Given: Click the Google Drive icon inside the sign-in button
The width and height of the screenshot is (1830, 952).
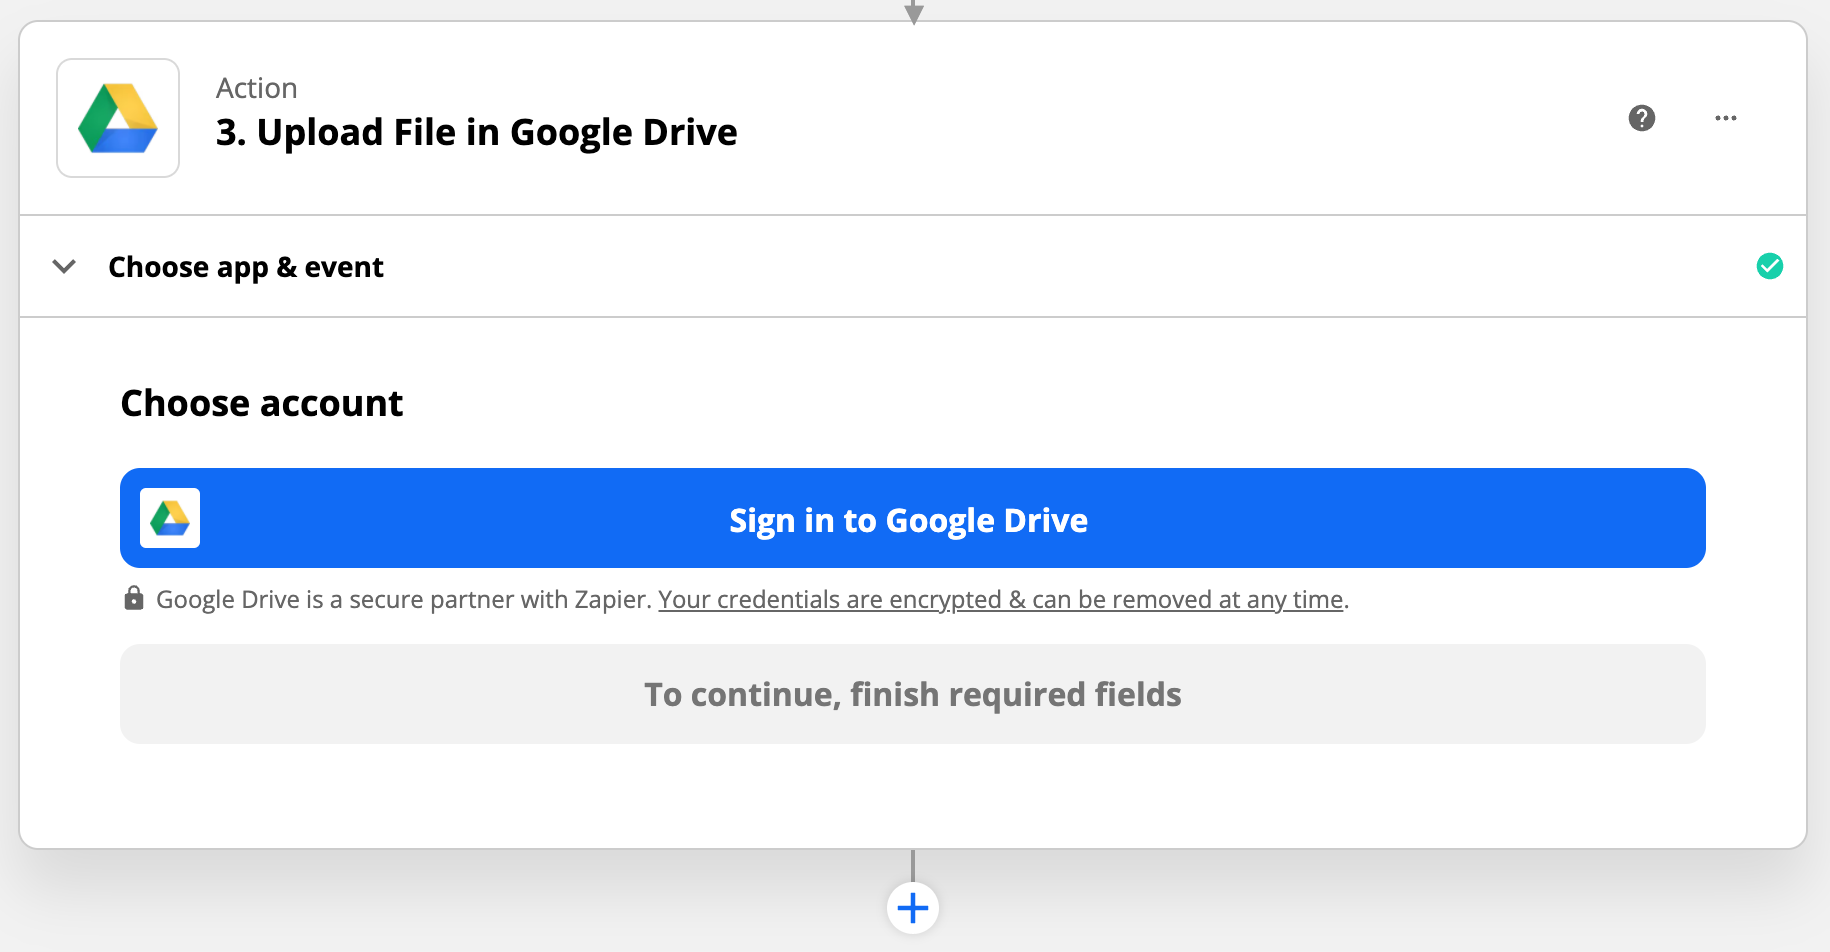Looking at the screenshot, I should [169, 518].
